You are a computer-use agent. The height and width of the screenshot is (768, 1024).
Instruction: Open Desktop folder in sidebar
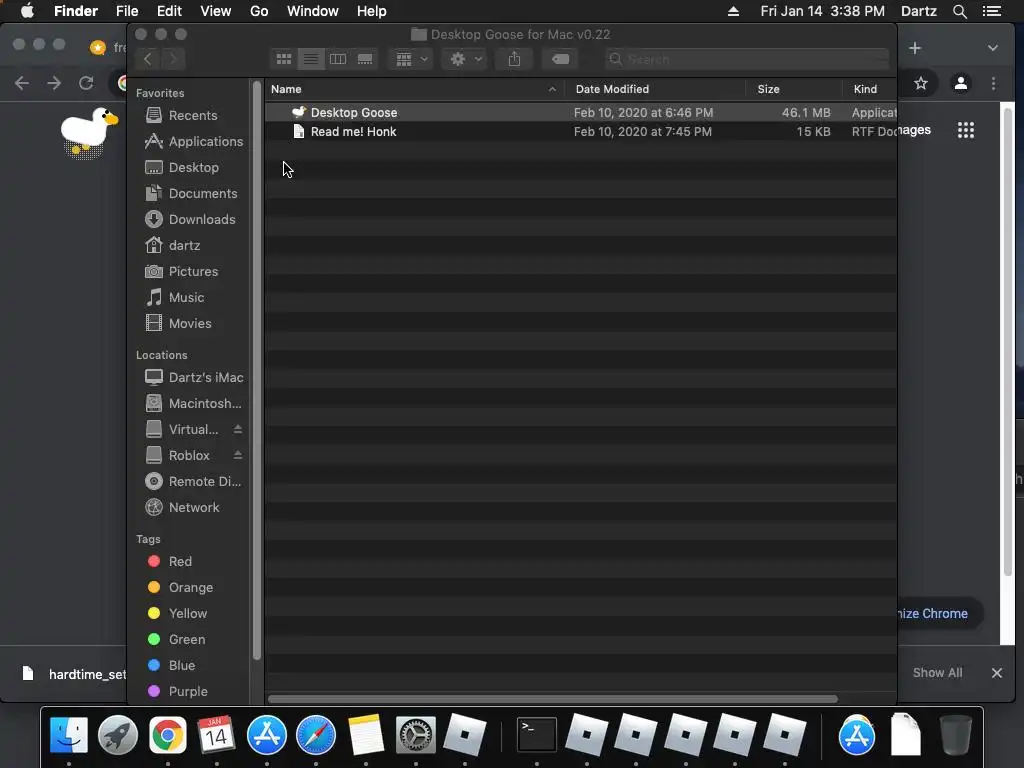[191, 168]
